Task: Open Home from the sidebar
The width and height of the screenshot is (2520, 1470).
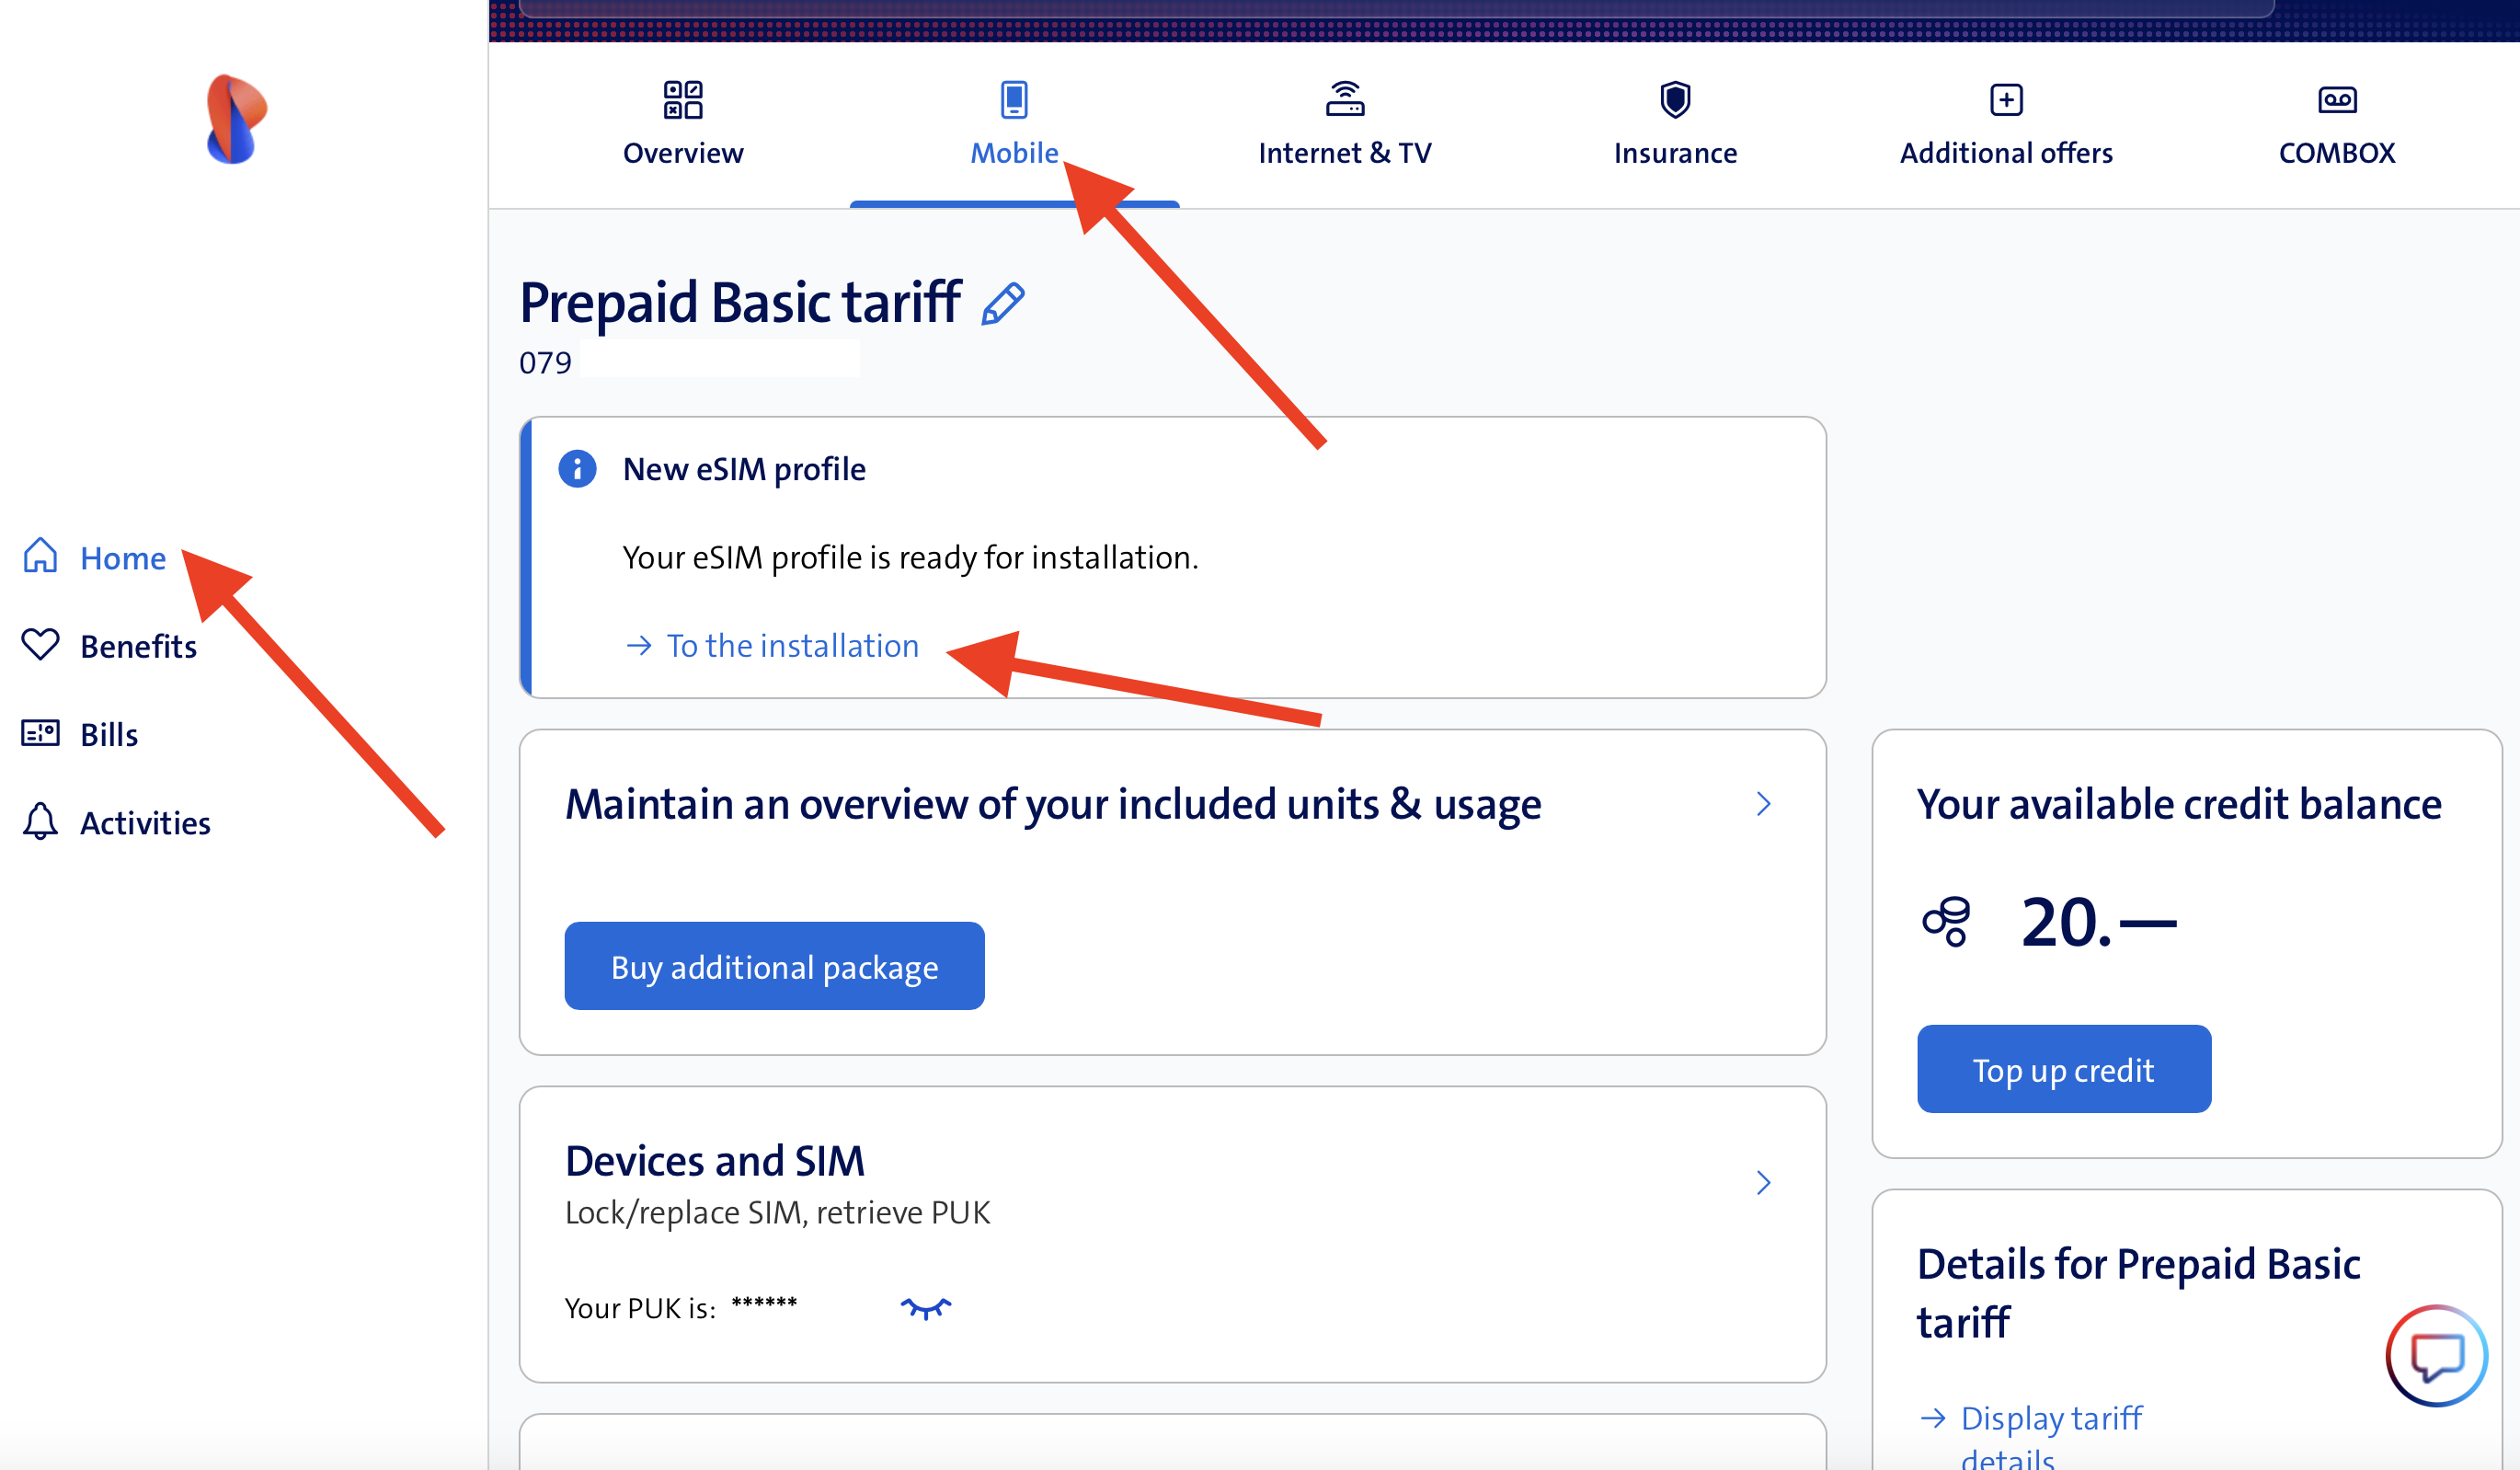Action: click(x=122, y=558)
